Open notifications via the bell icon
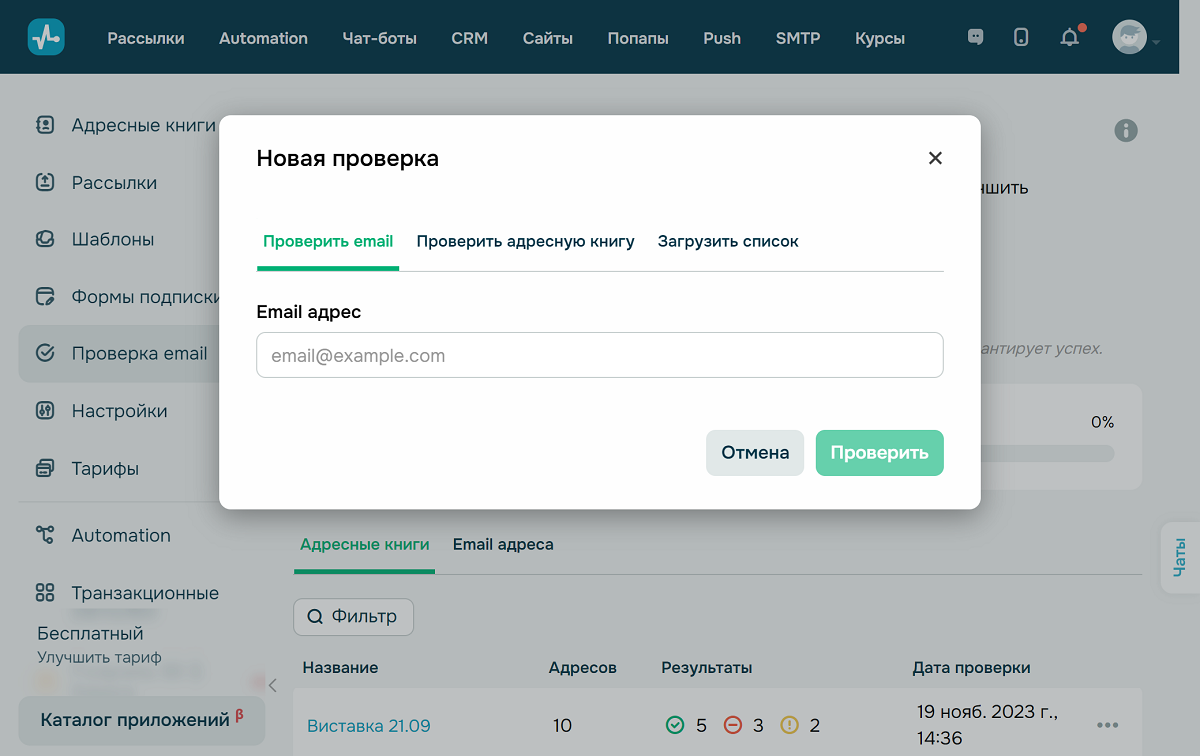Screen dimensions: 1200x756 [x=1069, y=37]
